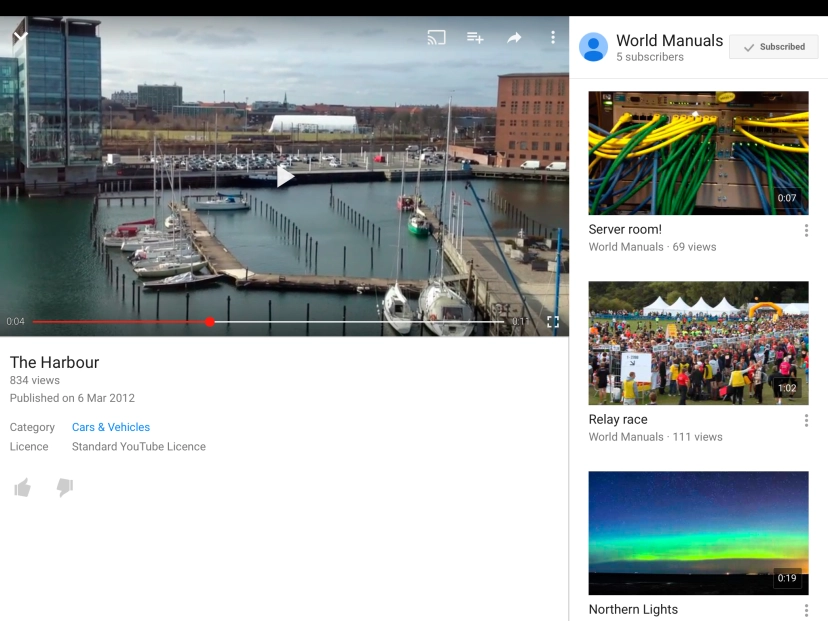This screenshot has width=828, height=621.
Task: Enter fullscreen mode
Action: 553,322
